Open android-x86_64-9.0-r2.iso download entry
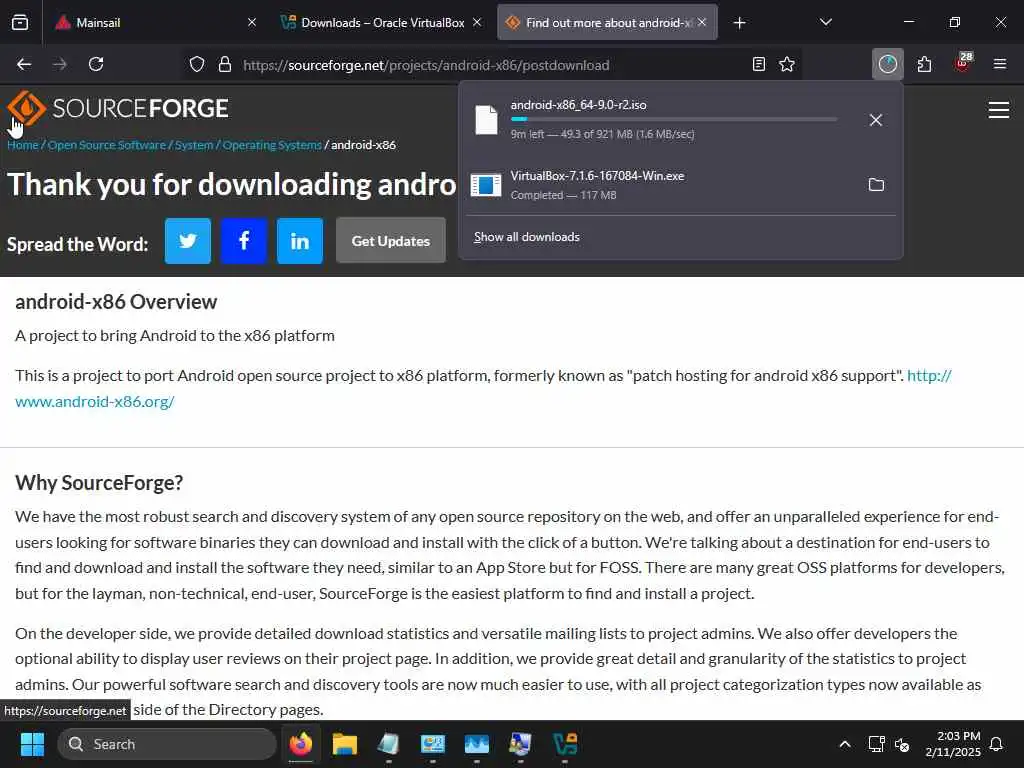The height and width of the screenshot is (768, 1024). pos(660,120)
